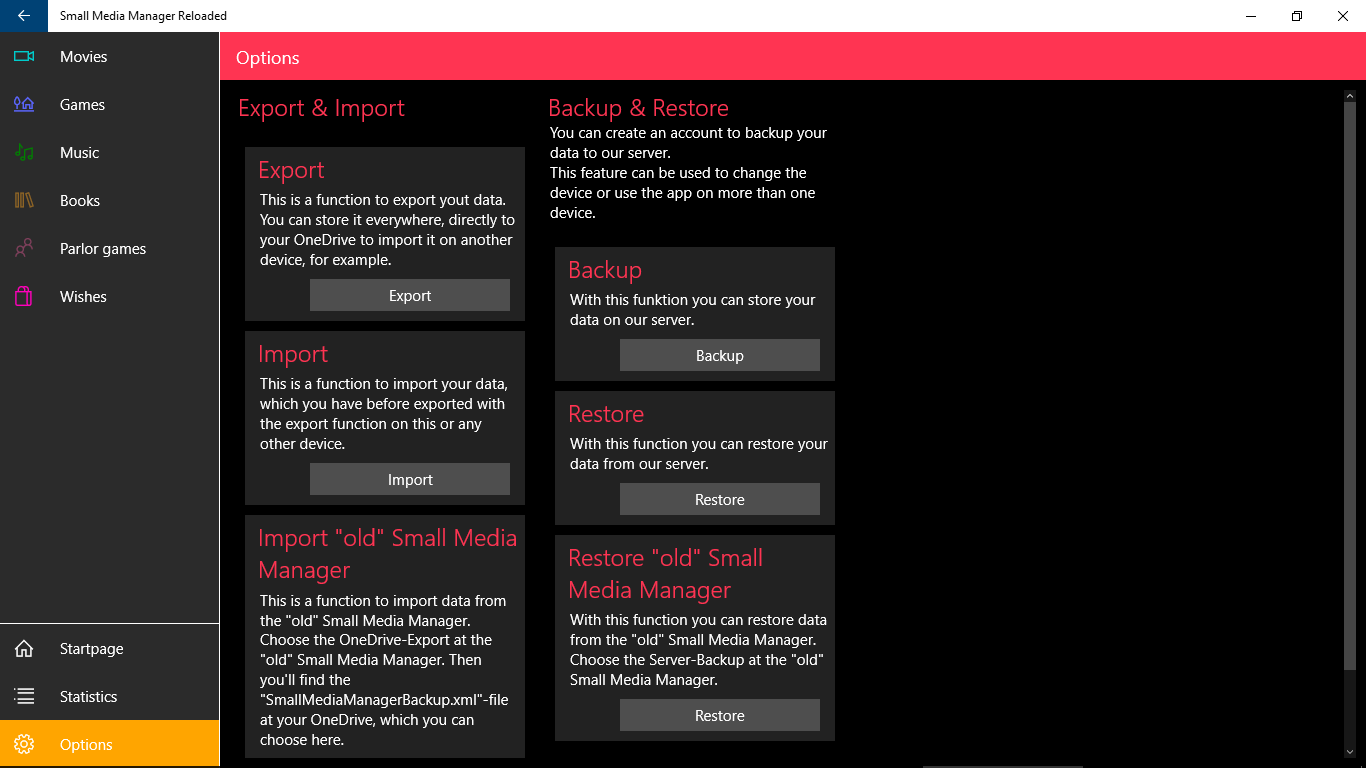
Task: Click the Options title in red header
Action: [267, 58]
